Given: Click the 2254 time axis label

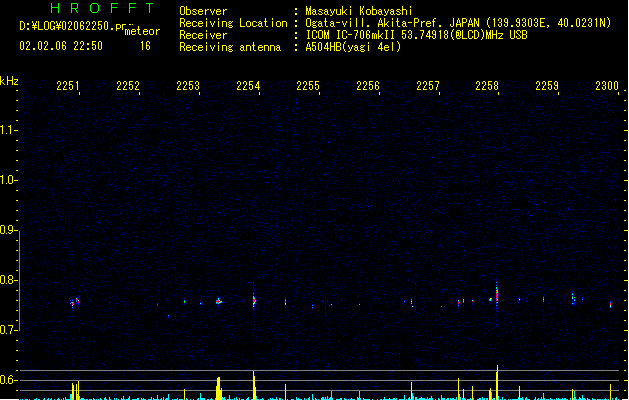Looking at the screenshot, I should tap(248, 86).
